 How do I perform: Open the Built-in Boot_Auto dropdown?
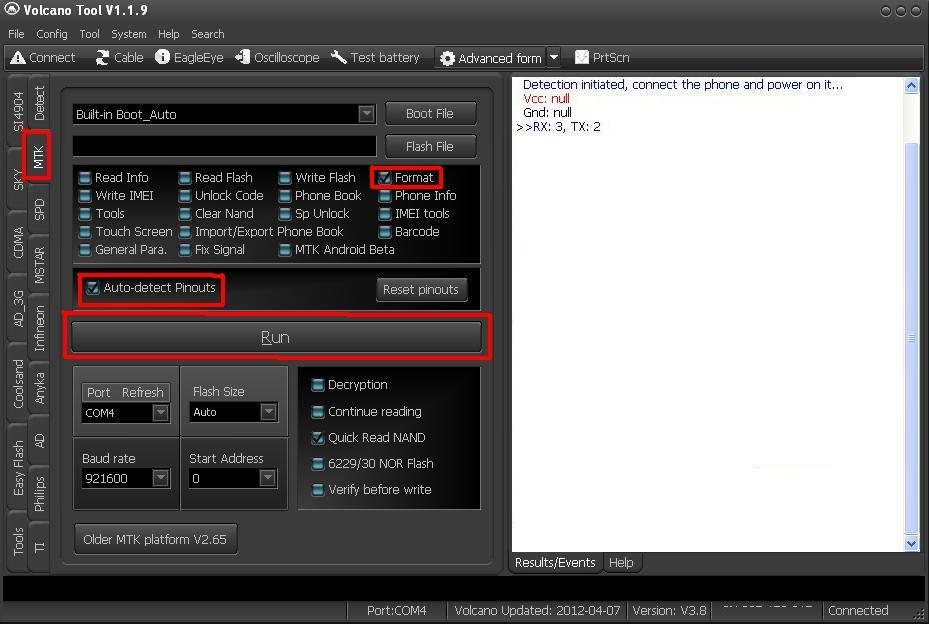point(366,114)
